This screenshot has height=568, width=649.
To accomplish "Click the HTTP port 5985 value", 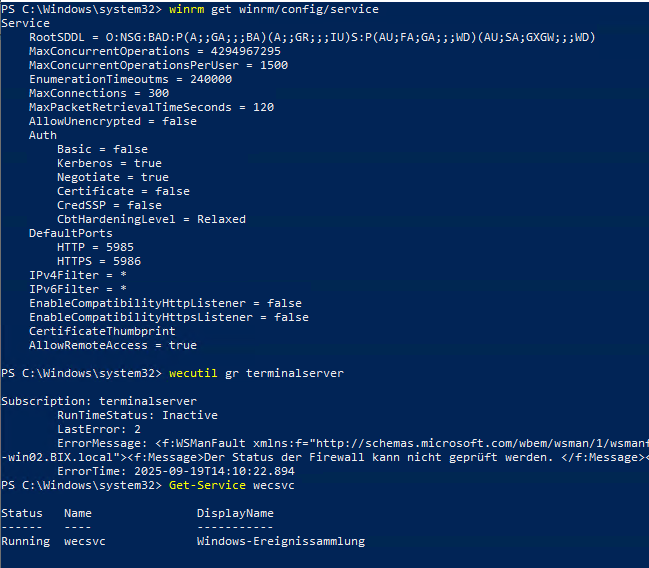I will pos(120,247).
